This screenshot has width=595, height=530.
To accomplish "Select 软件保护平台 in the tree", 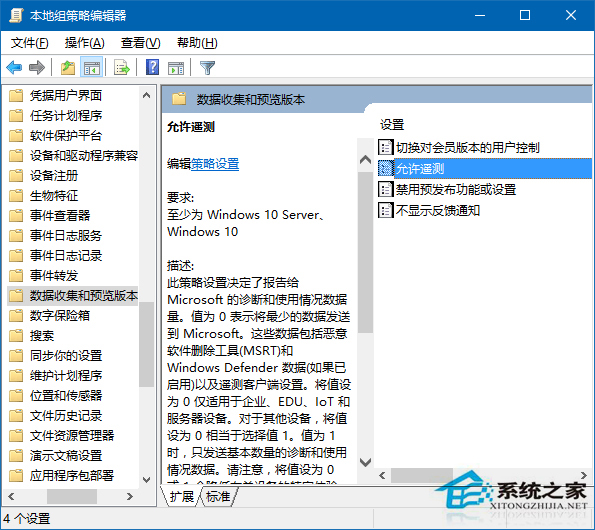I will [x=66, y=135].
